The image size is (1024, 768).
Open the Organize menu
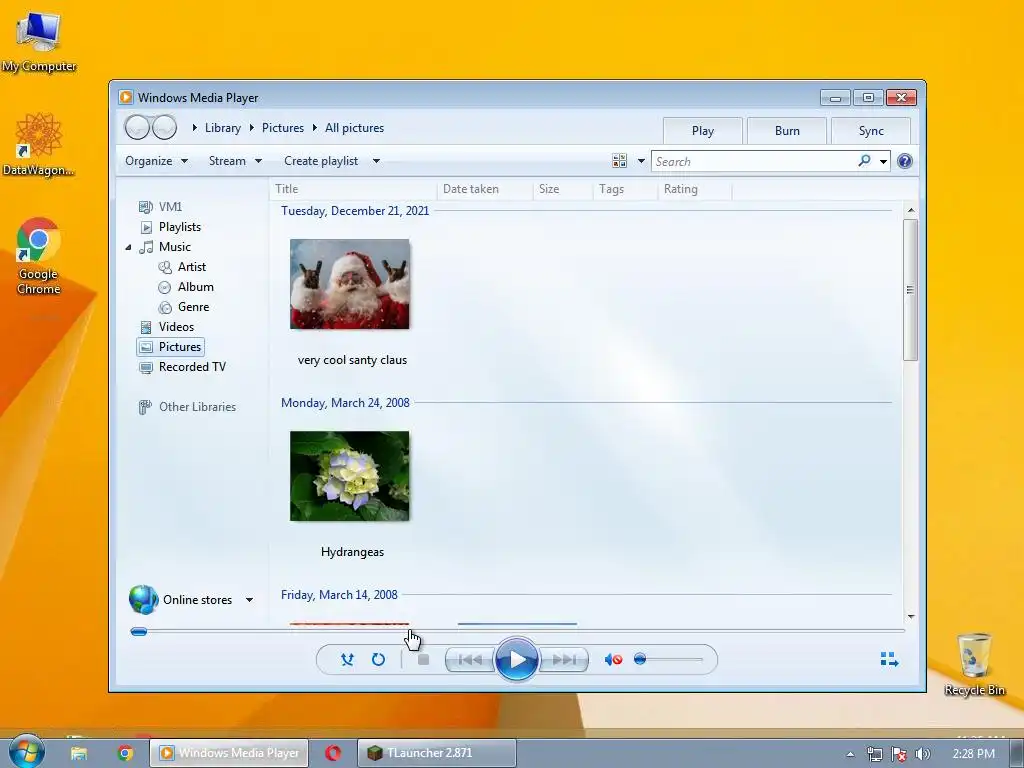[156, 161]
